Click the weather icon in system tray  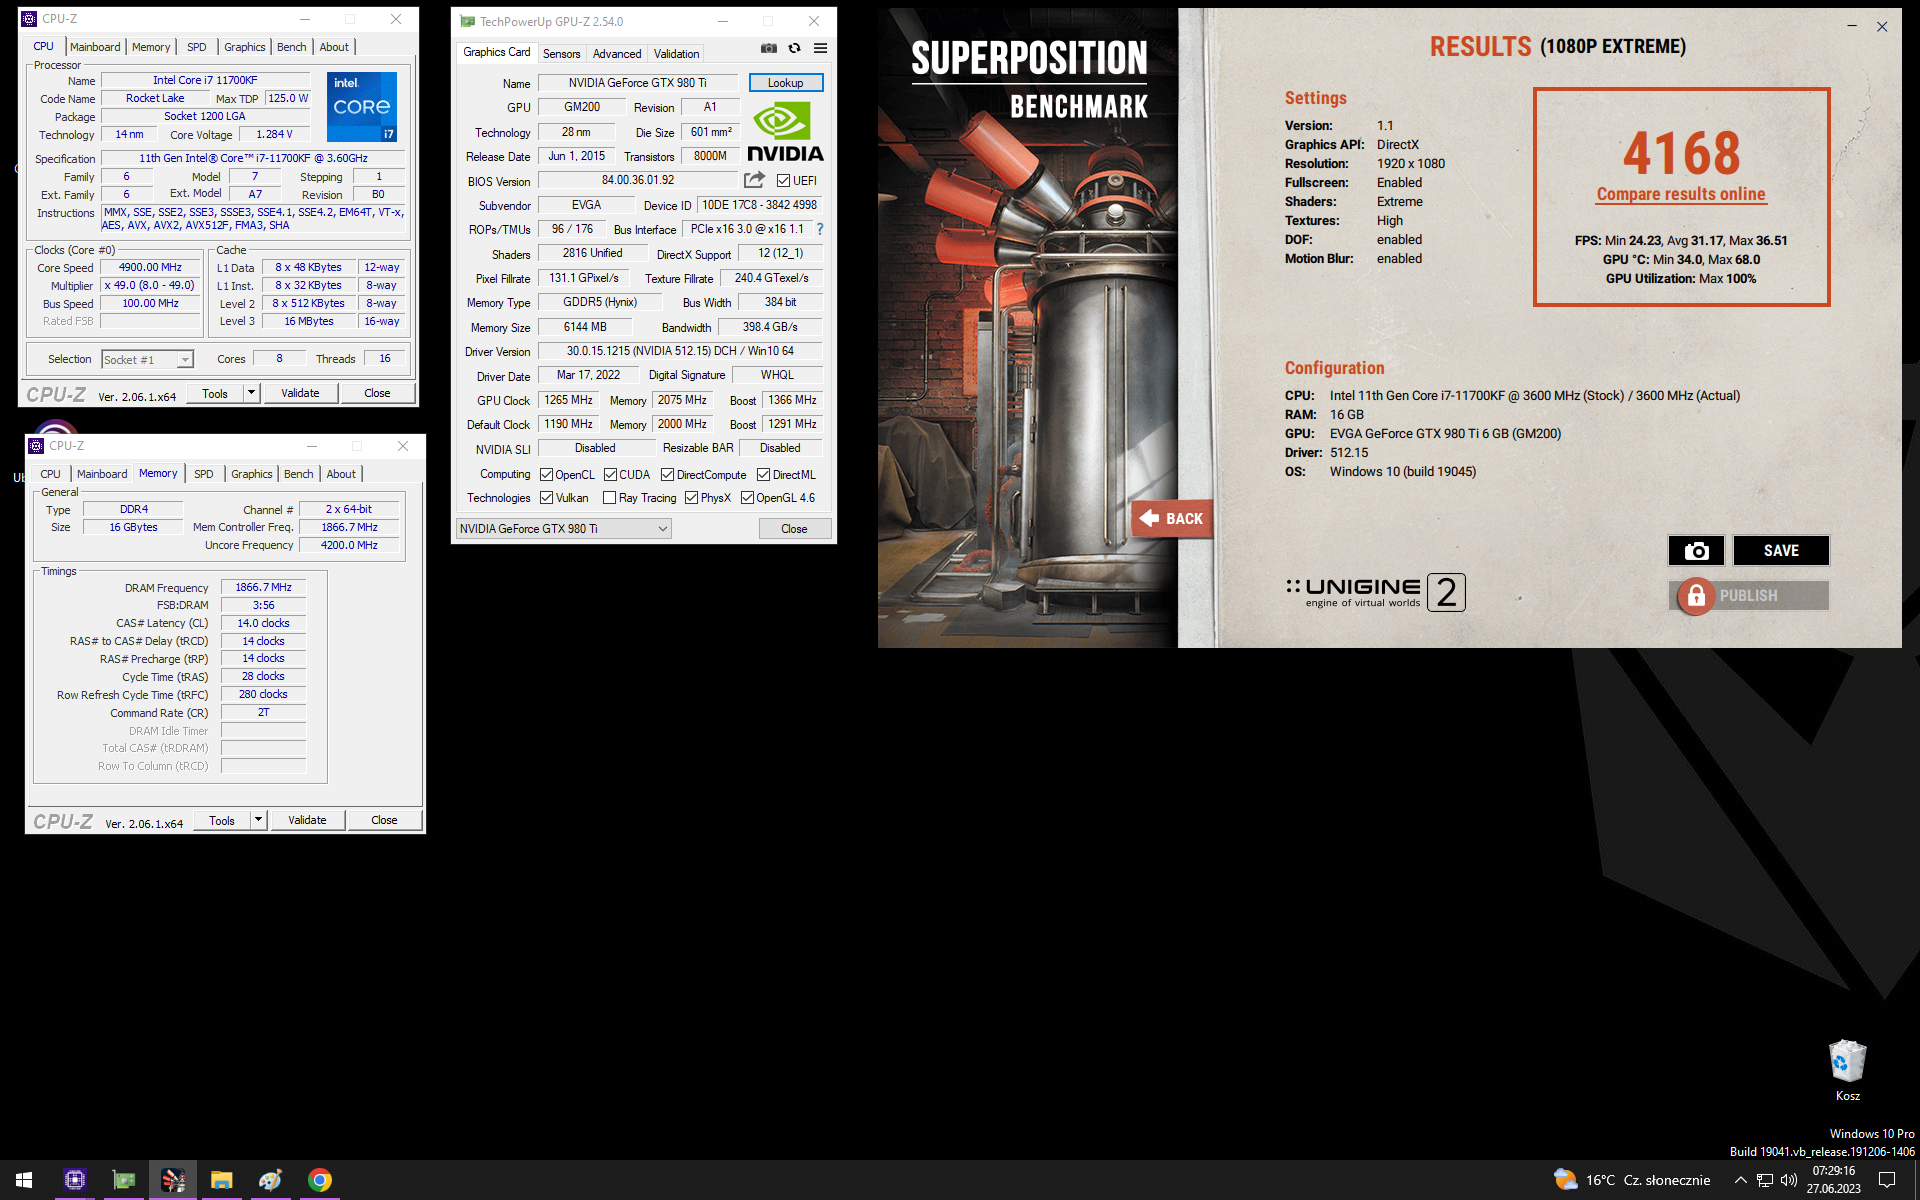[x=1565, y=1180]
